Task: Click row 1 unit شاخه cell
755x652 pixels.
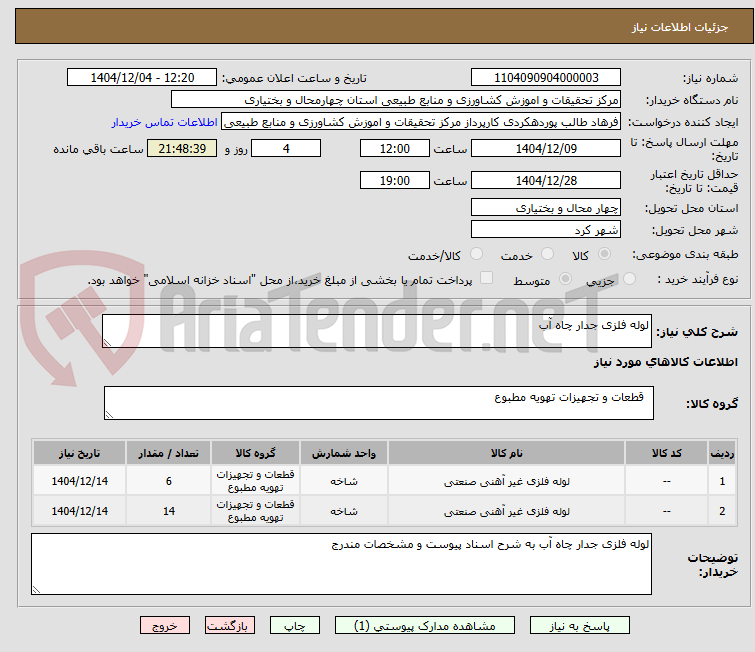Action: coord(344,481)
